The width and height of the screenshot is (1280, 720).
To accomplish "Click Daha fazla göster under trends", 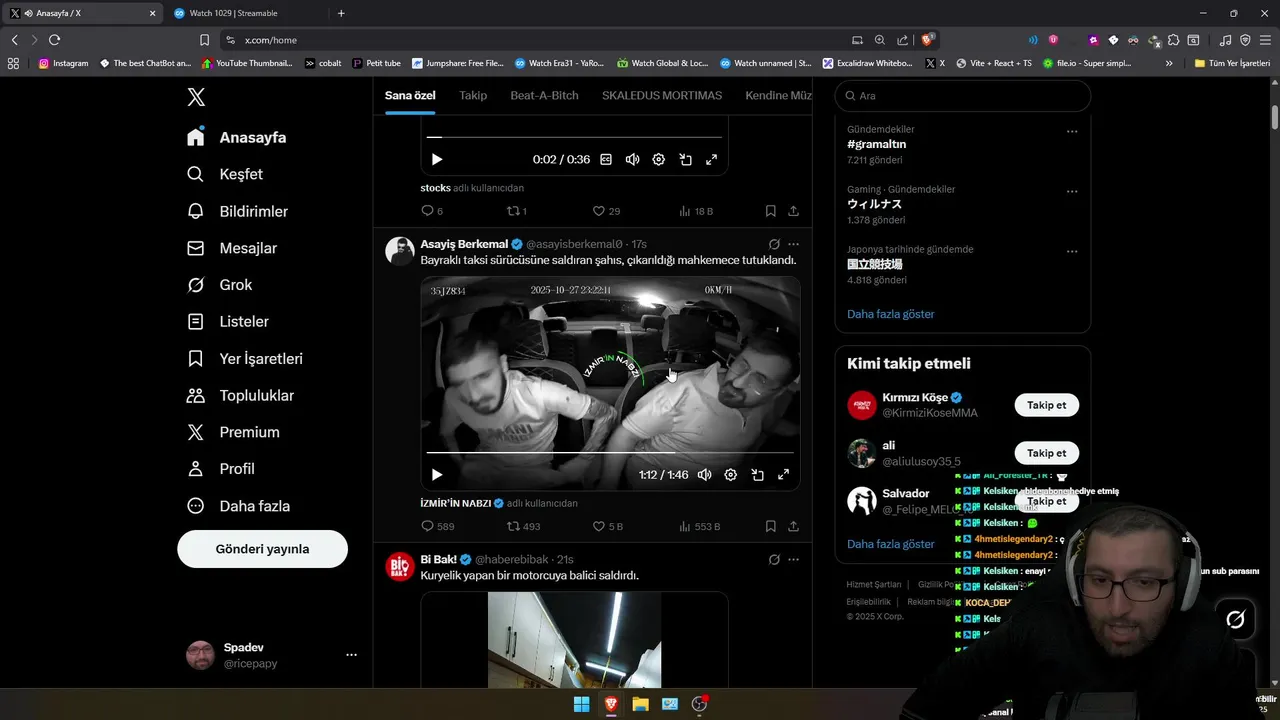I will point(890,314).
